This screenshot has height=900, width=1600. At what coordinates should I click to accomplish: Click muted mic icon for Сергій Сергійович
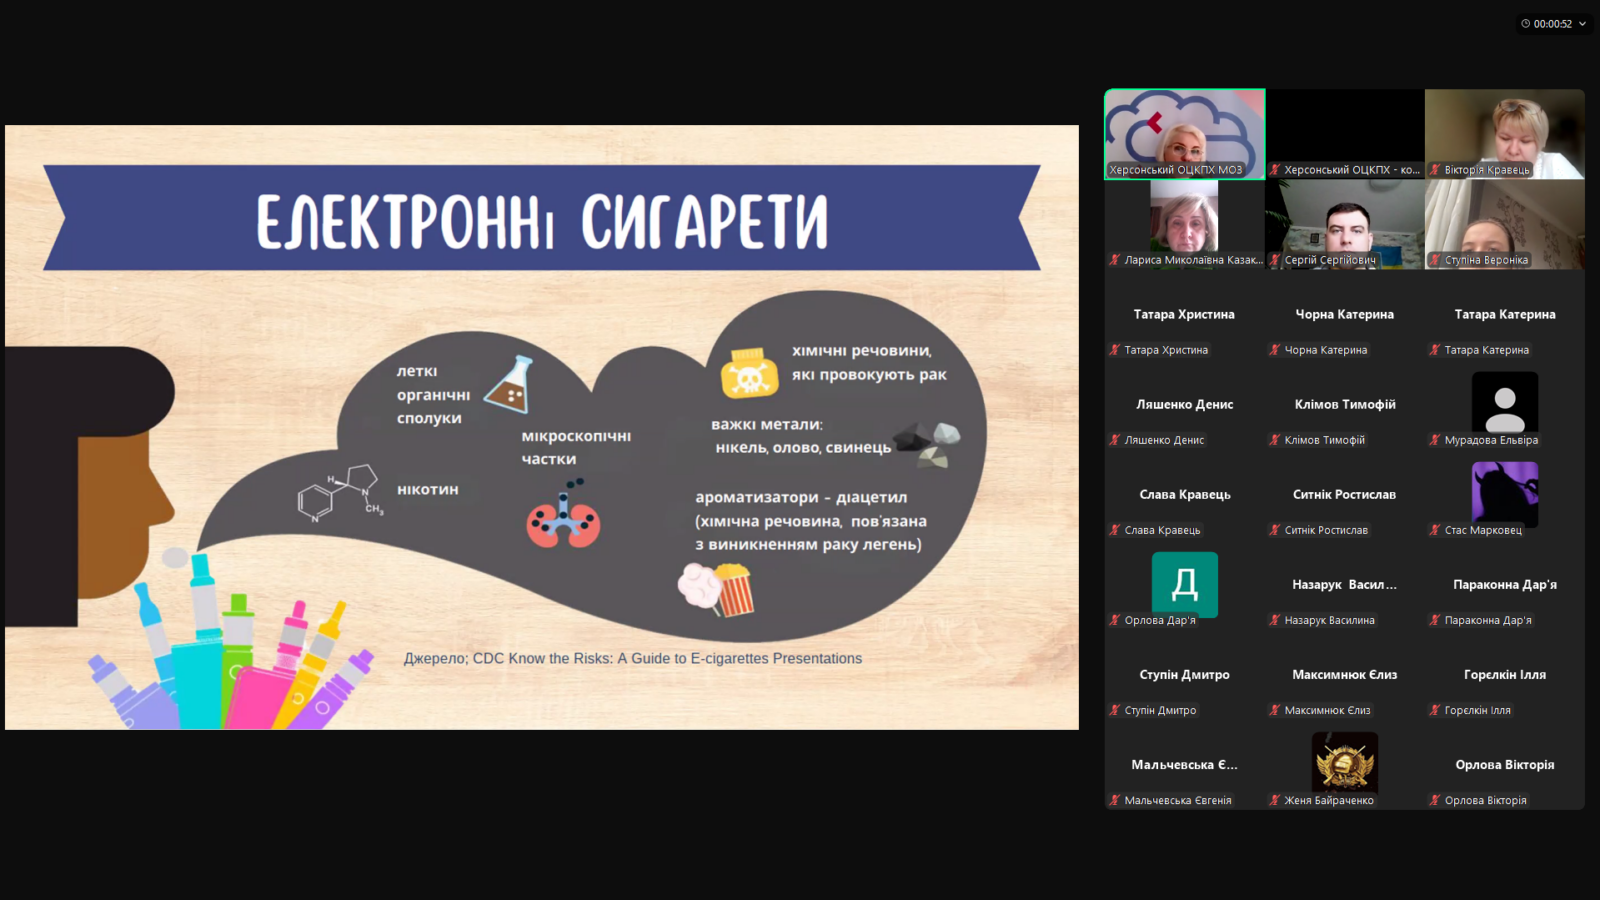click(1275, 260)
